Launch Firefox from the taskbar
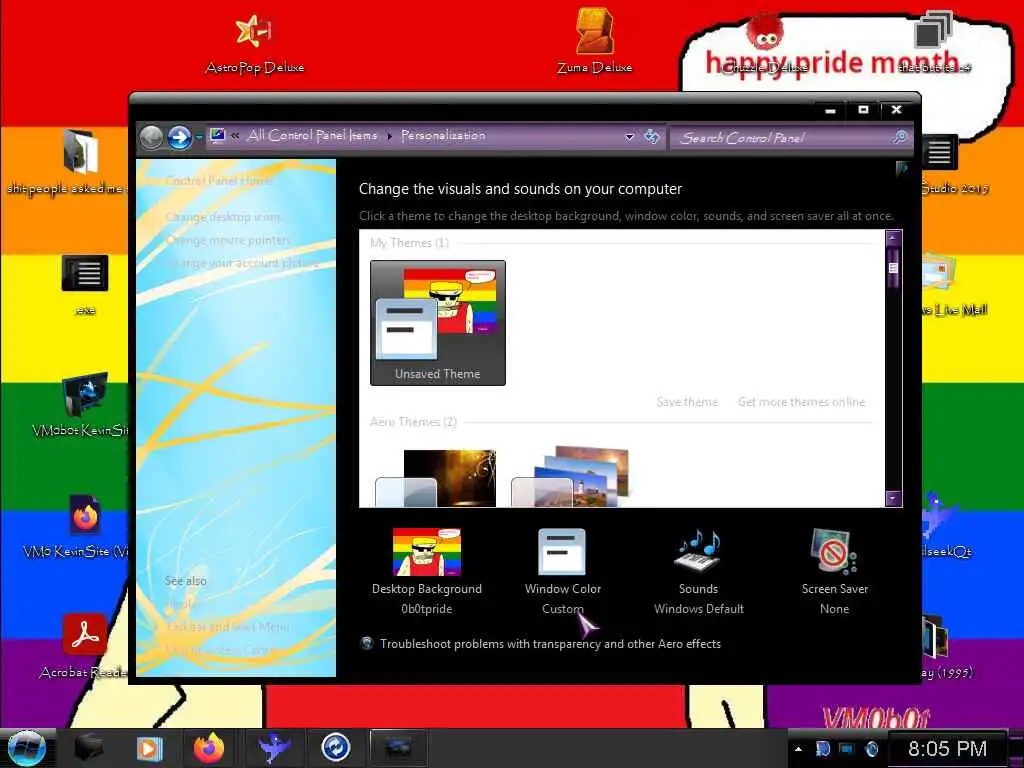 coord(209,748)
